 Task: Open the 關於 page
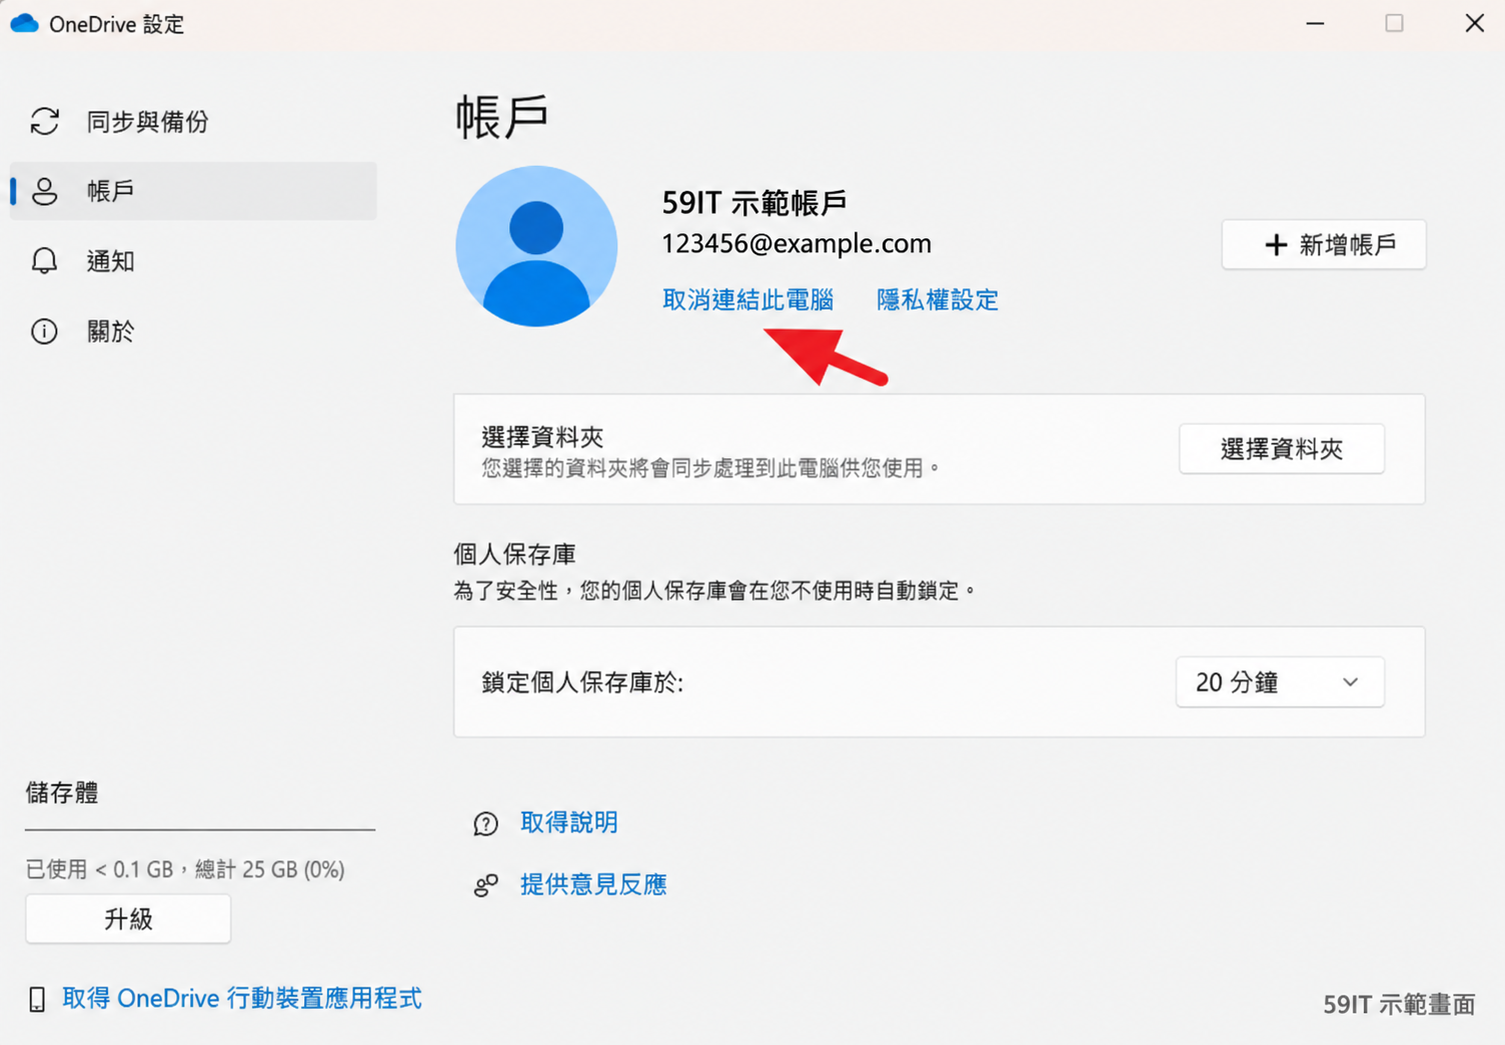click(x=193, y=331)
